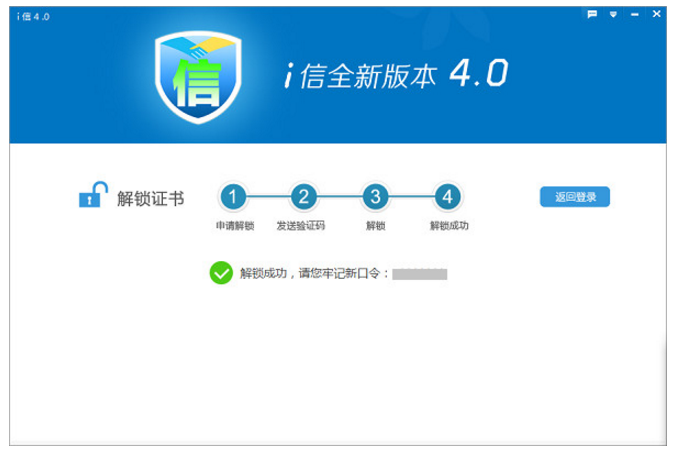Screen dimensions: 688x460
Task: Click the i信全新版本 4.0 banner title
Action: pos(396,75)
